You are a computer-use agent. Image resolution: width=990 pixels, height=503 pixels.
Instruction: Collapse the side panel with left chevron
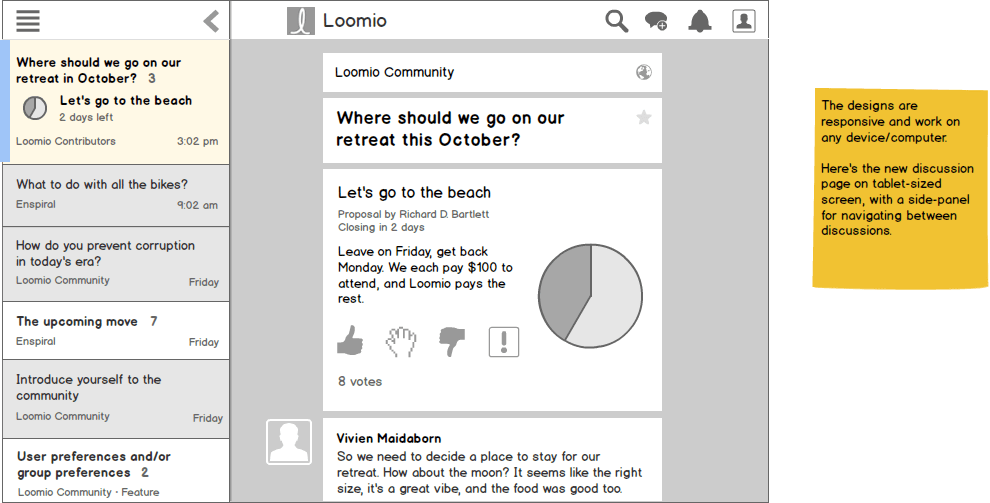(211, 21)
